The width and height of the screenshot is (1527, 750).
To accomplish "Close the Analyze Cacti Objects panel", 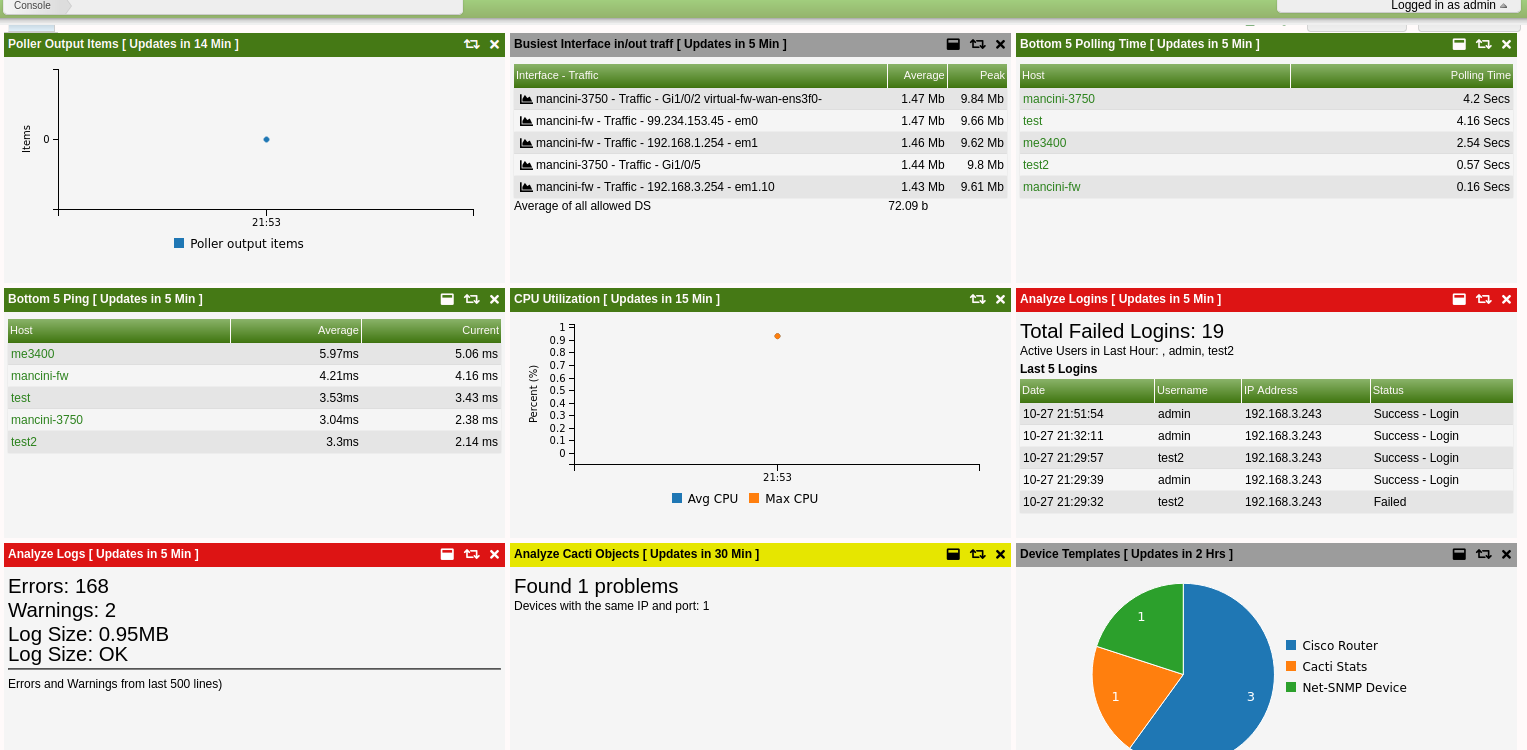I will click(1000, 554).
